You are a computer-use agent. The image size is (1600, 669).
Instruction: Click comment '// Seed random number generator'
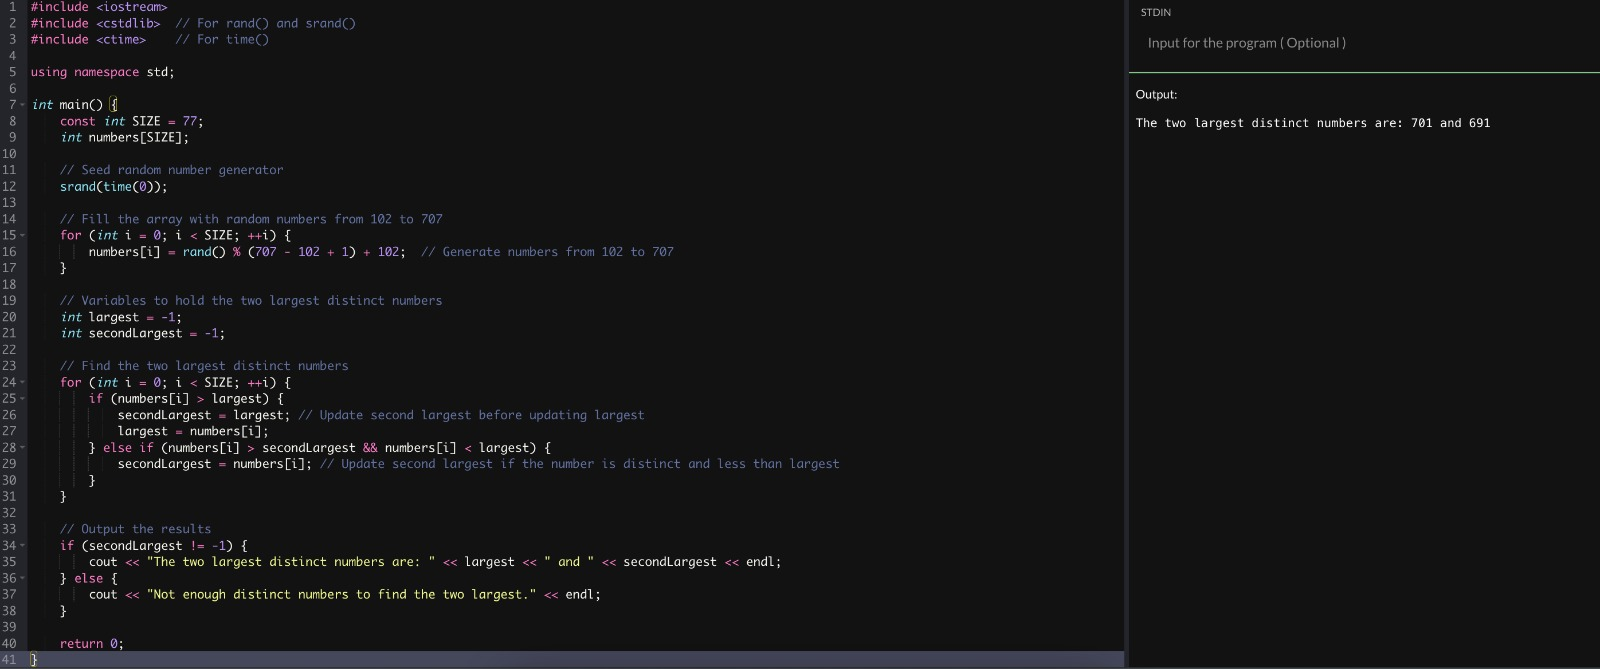172,170
